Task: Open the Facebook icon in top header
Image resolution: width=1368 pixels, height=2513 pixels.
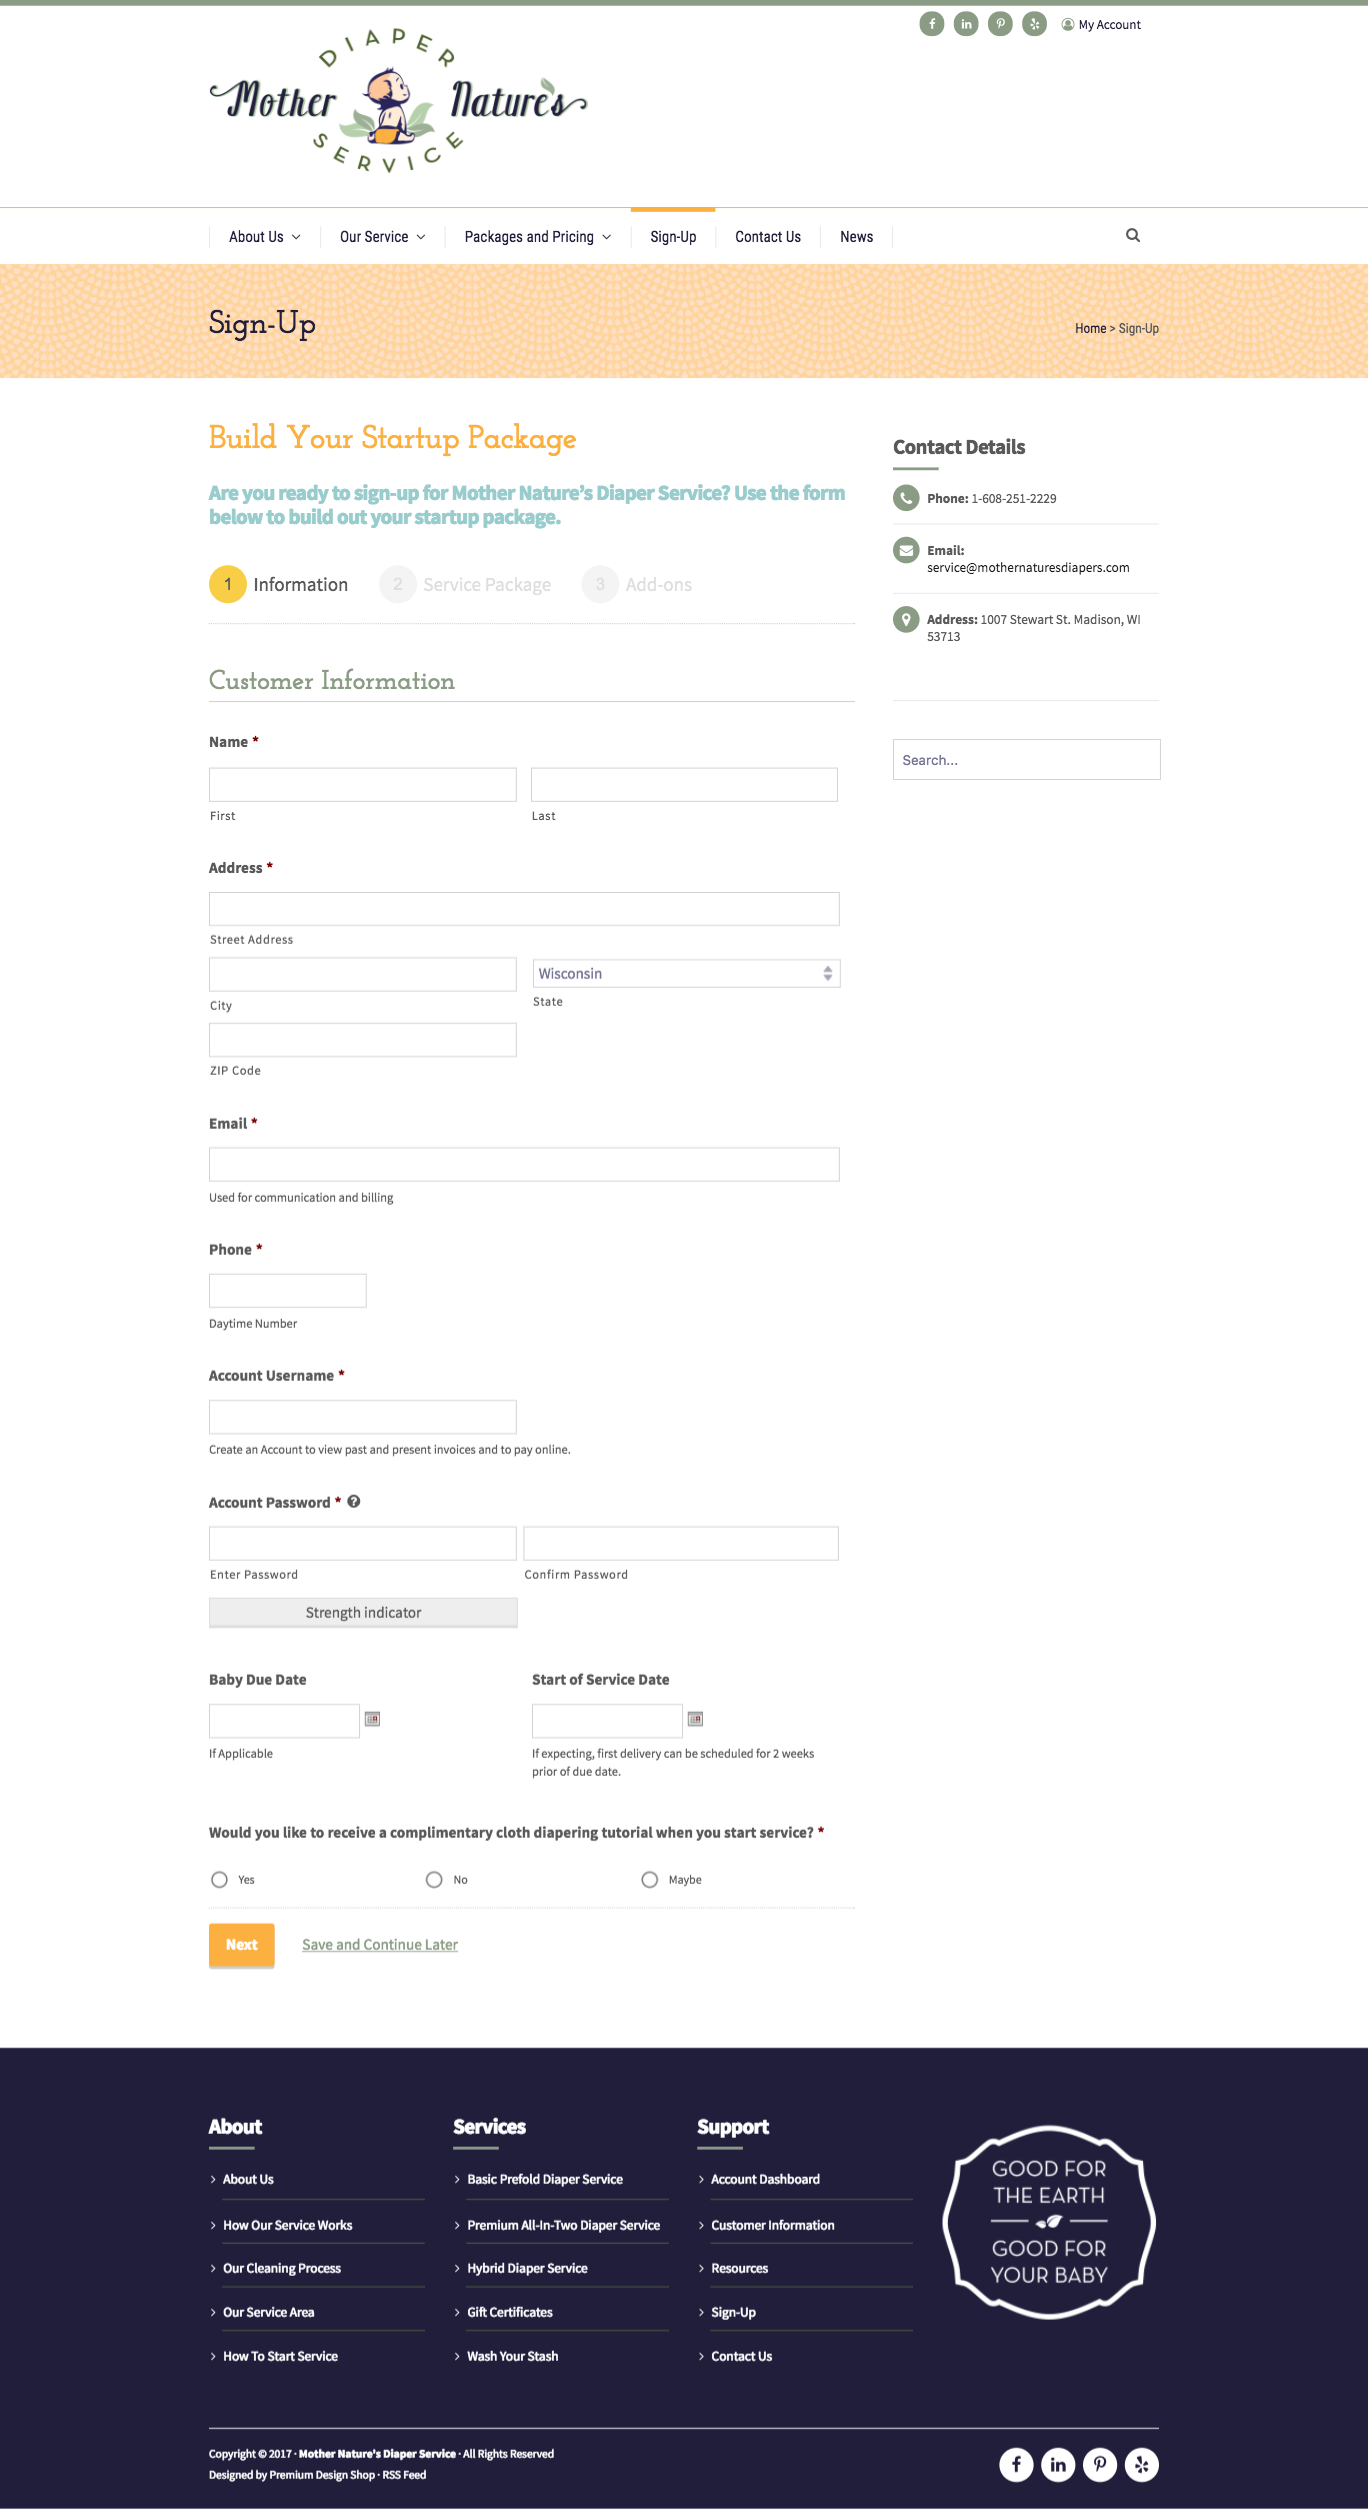Action: (x=931, y=24)
